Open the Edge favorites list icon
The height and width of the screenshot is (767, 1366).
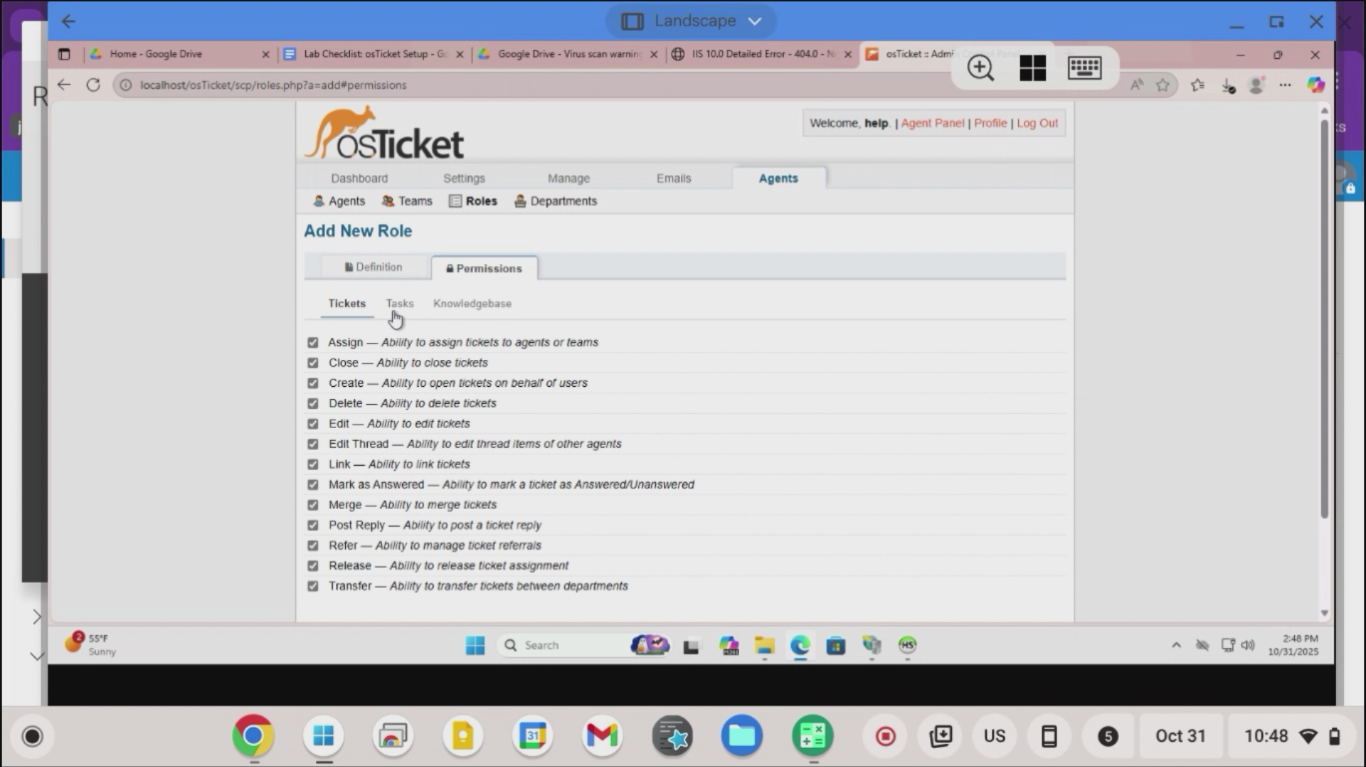pos(1197,85)
